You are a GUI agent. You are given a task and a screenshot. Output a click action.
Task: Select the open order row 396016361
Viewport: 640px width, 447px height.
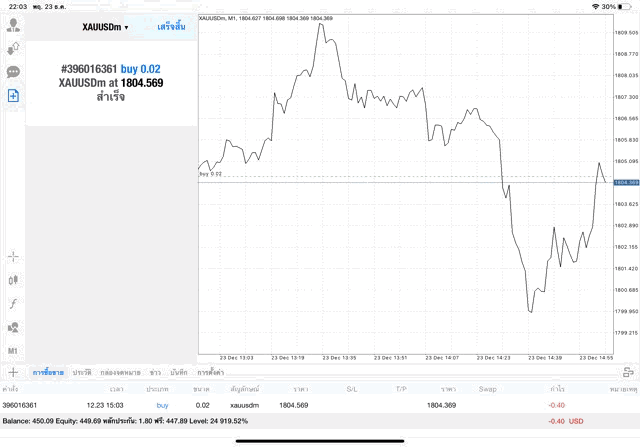pos(320,405)
